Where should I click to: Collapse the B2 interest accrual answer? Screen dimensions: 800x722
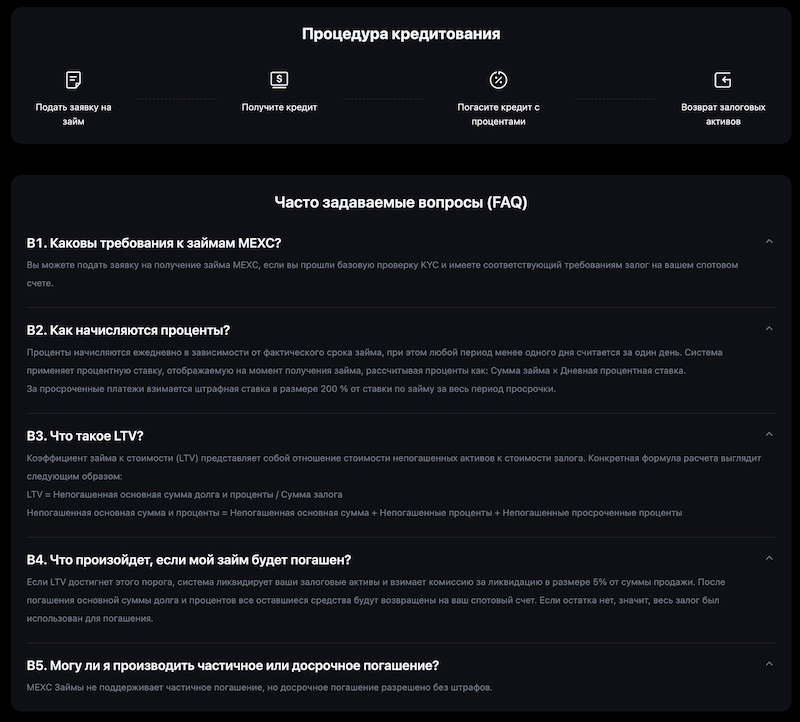click(769, 327)
